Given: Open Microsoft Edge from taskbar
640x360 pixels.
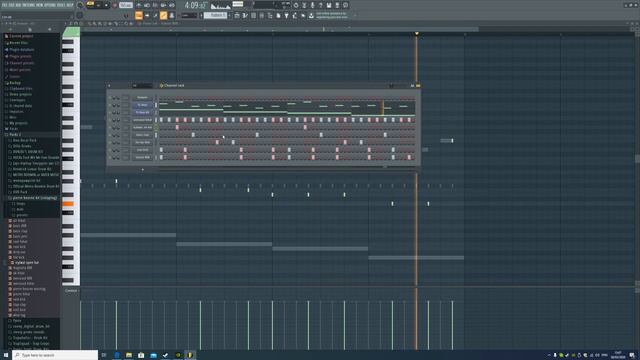Looking at the screenshot, I should (x=116, y=355).
